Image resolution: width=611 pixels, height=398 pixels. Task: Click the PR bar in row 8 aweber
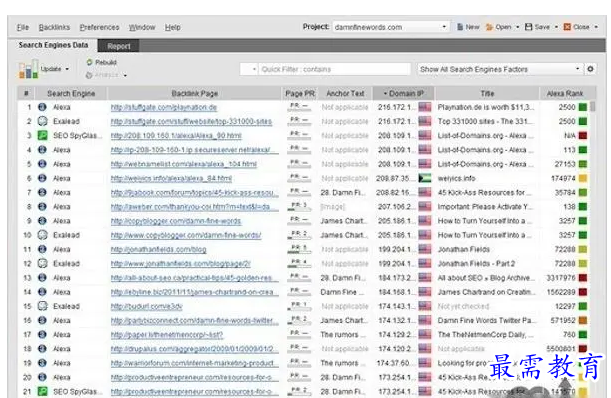tap(299, 207)
